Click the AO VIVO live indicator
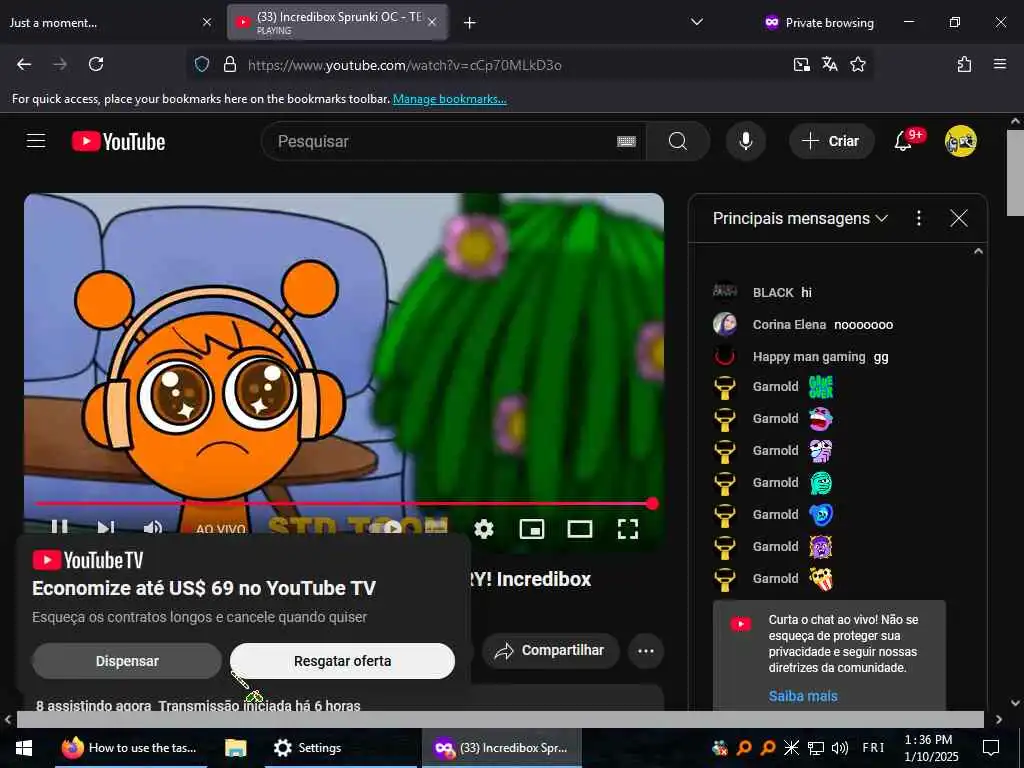 [221, 528]
